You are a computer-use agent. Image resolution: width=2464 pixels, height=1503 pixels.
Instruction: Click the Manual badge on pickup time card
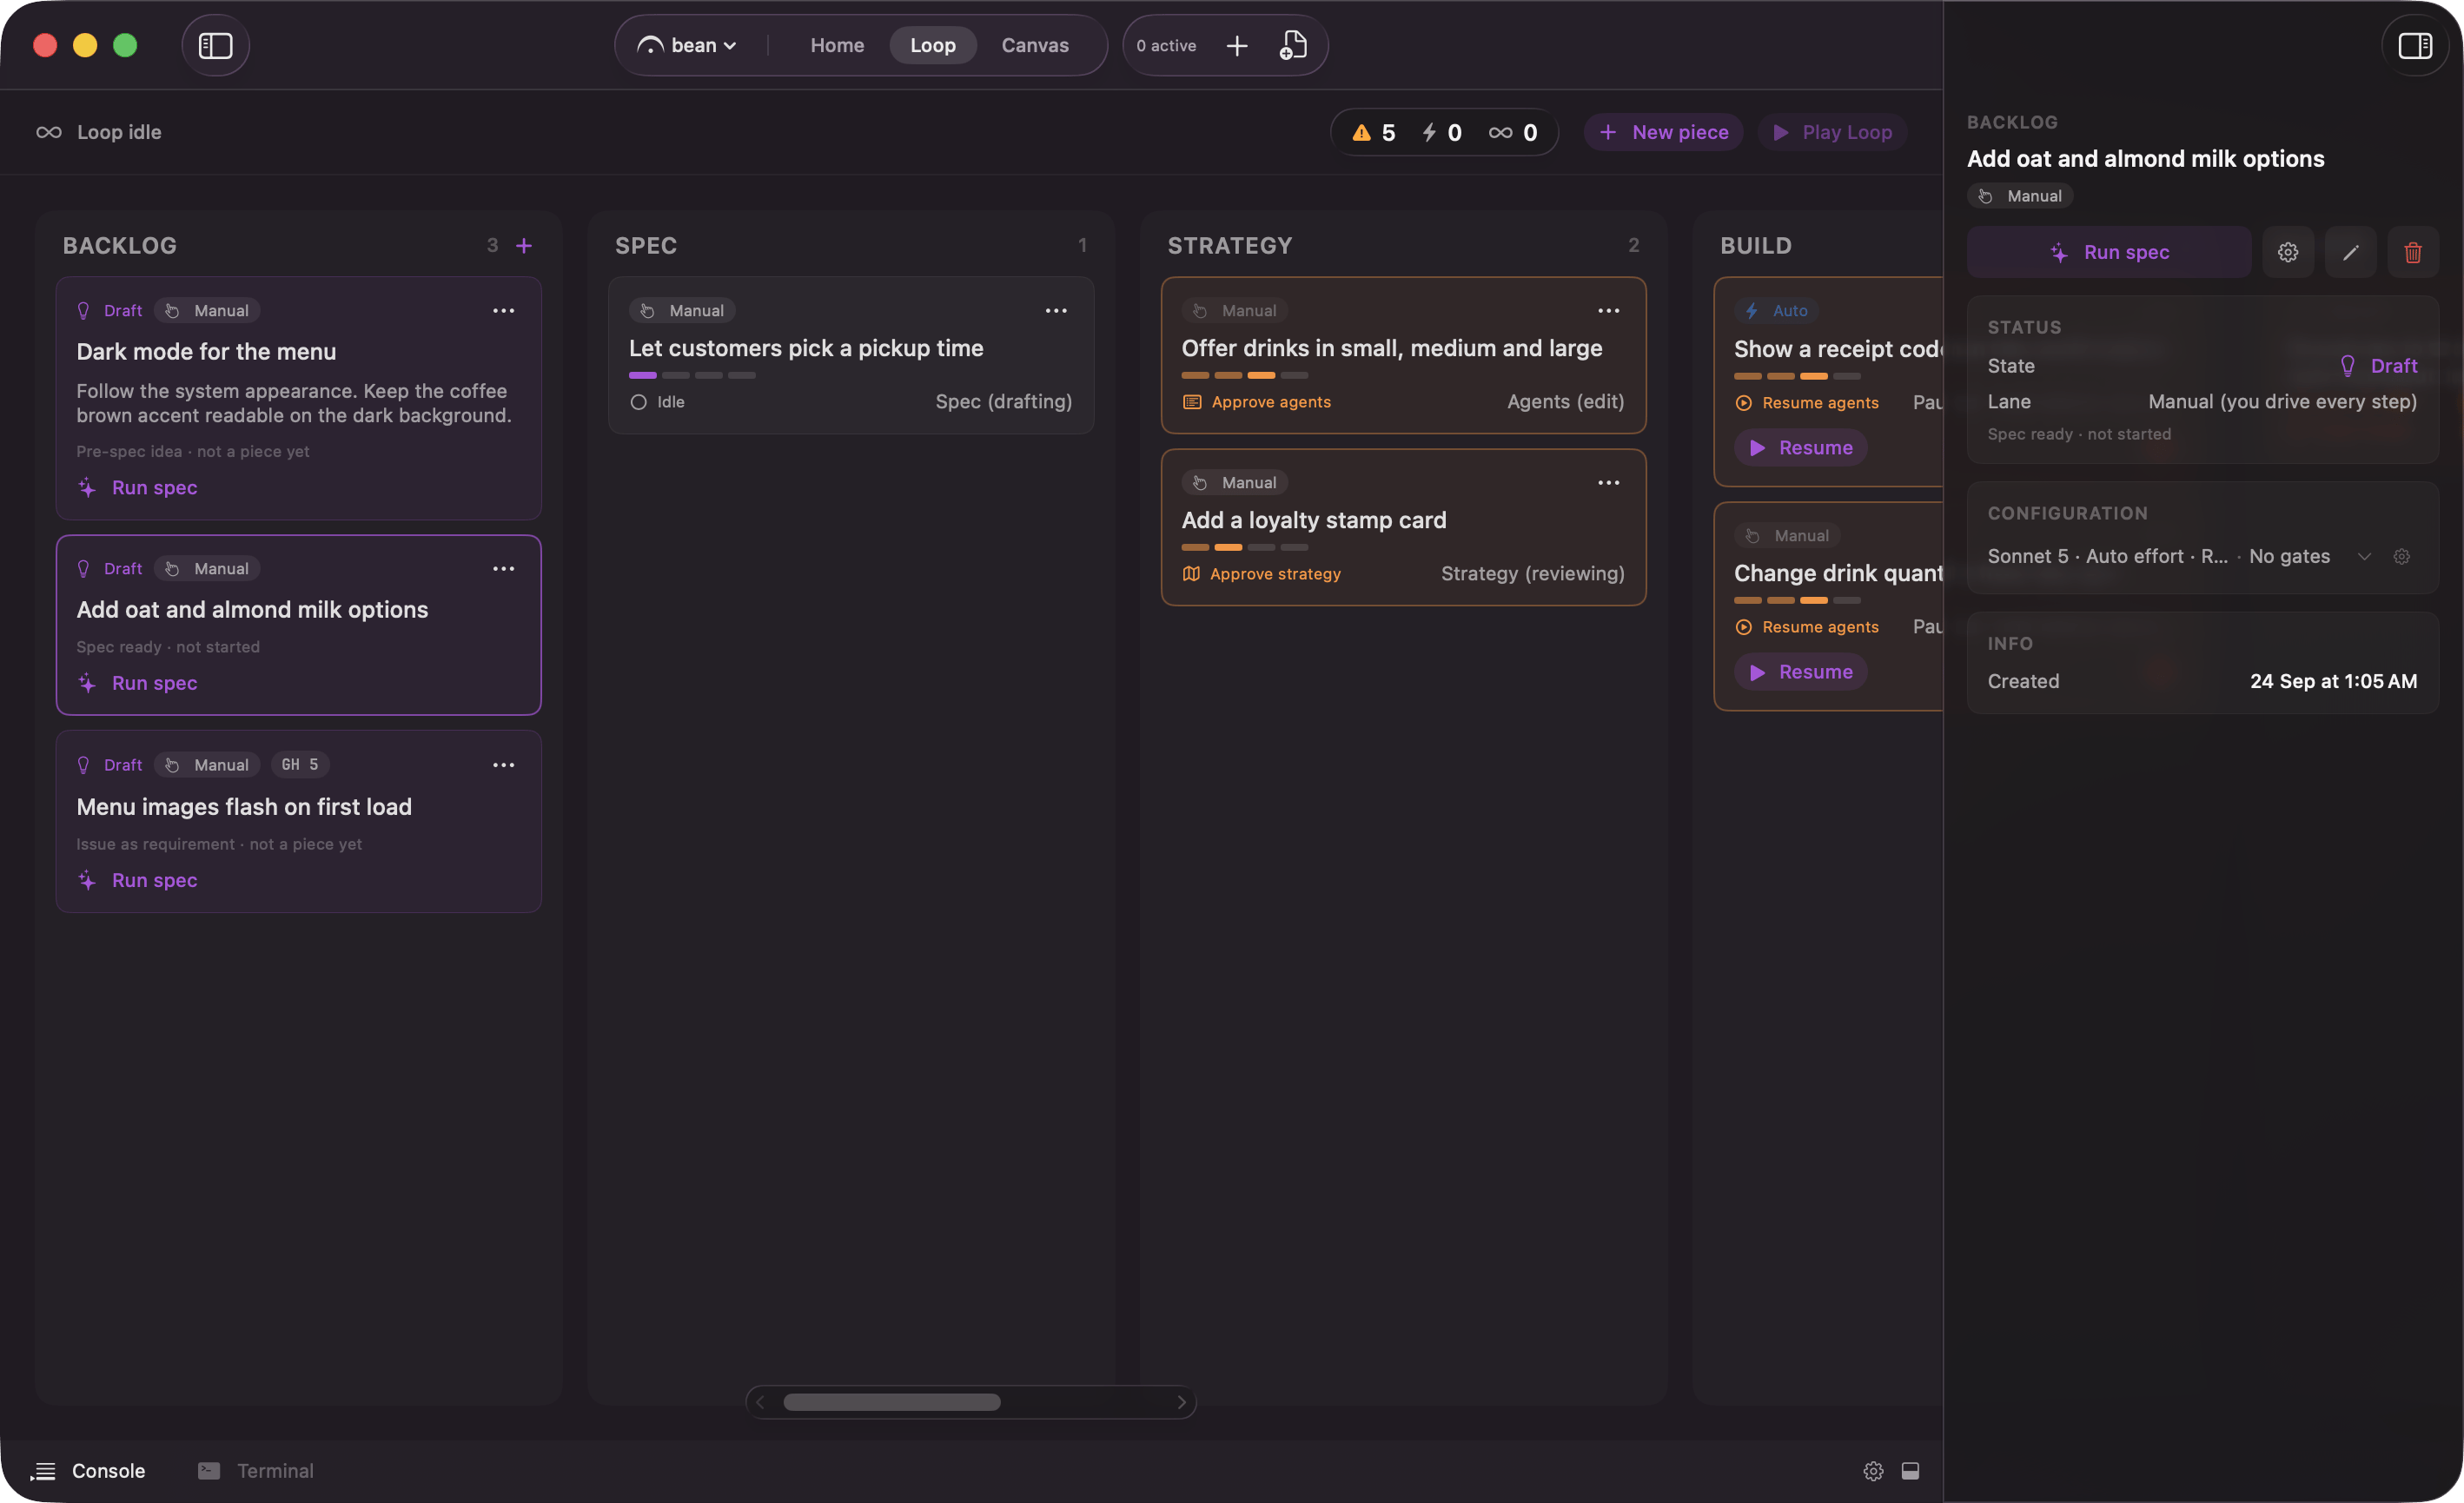(x=682, y=311)
